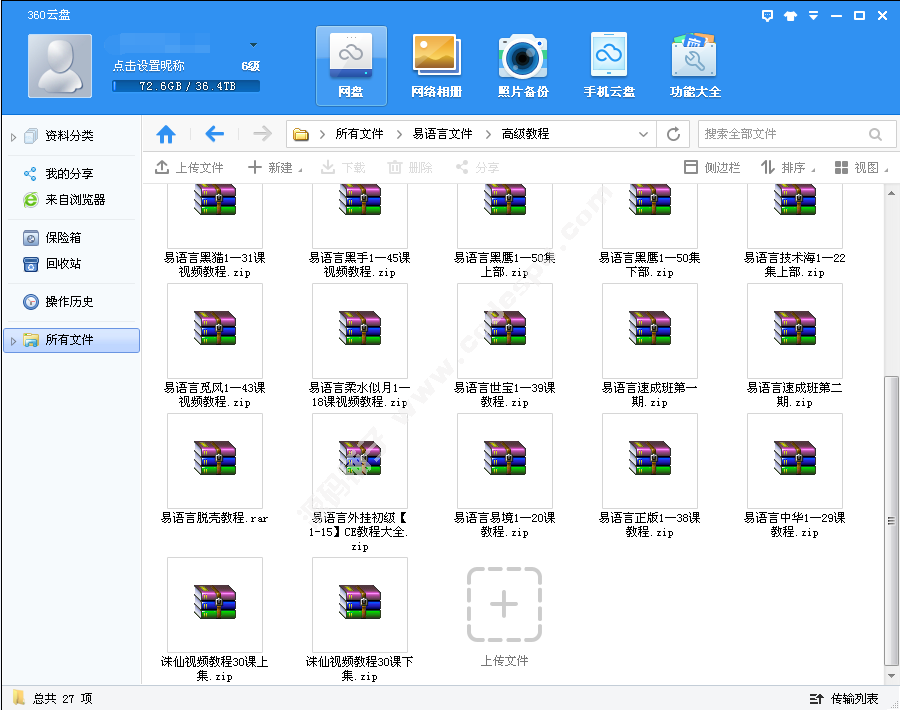Image resolution: width=900 pixels, height=710 pixels.
Task: Select 易语言觅风1—43课视频教程.zip archive icon
Action: [x=215, y=328]
